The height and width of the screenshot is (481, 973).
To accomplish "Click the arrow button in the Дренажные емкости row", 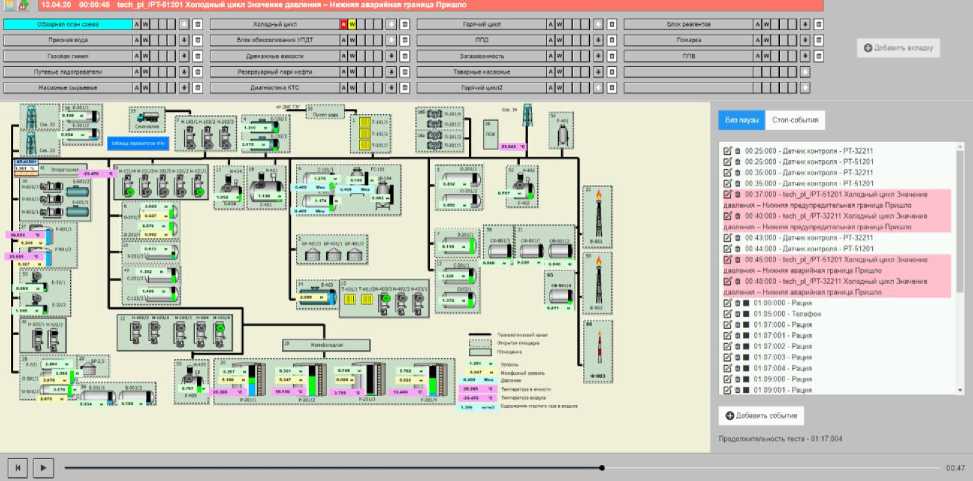I will 390,56.
